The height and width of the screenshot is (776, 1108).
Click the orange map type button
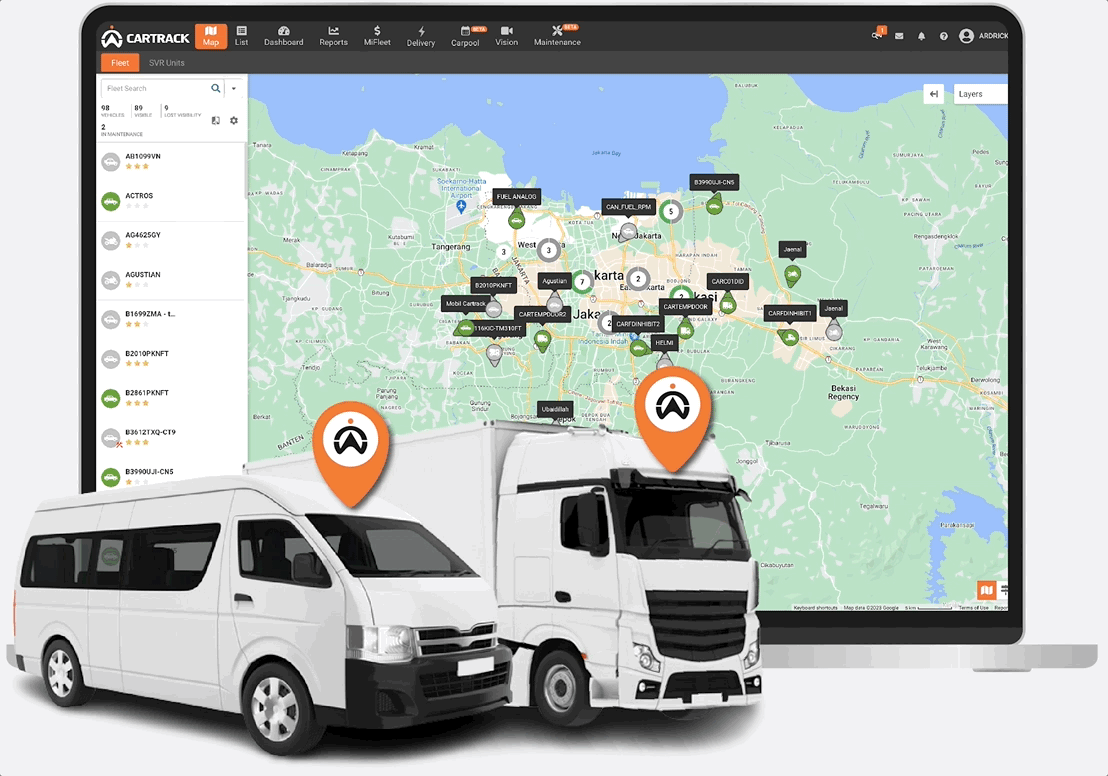[x=986, y=589]
